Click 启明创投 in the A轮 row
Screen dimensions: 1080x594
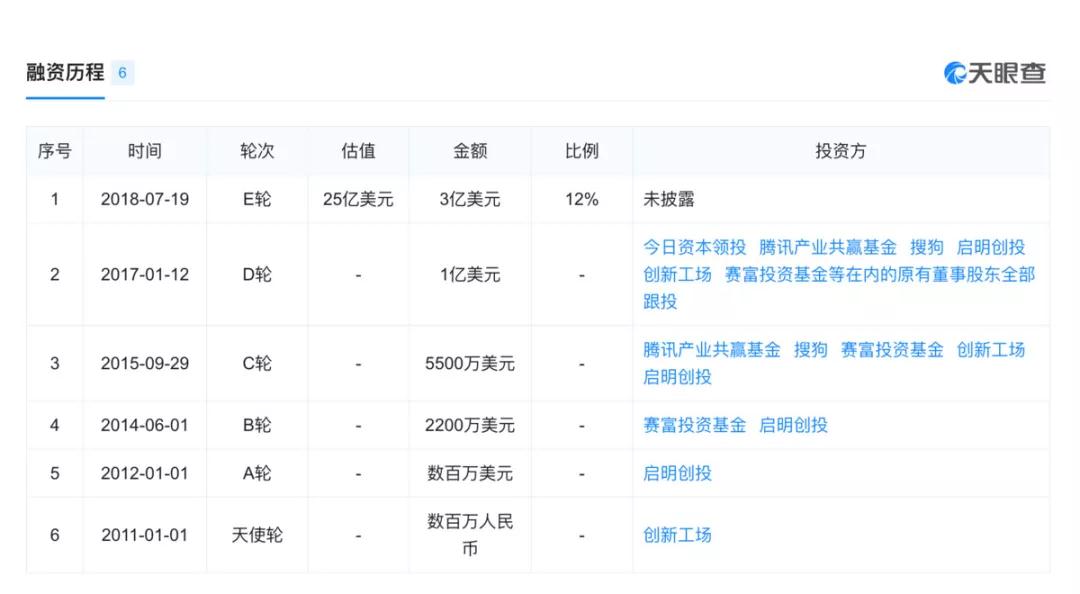pos(677,473)
